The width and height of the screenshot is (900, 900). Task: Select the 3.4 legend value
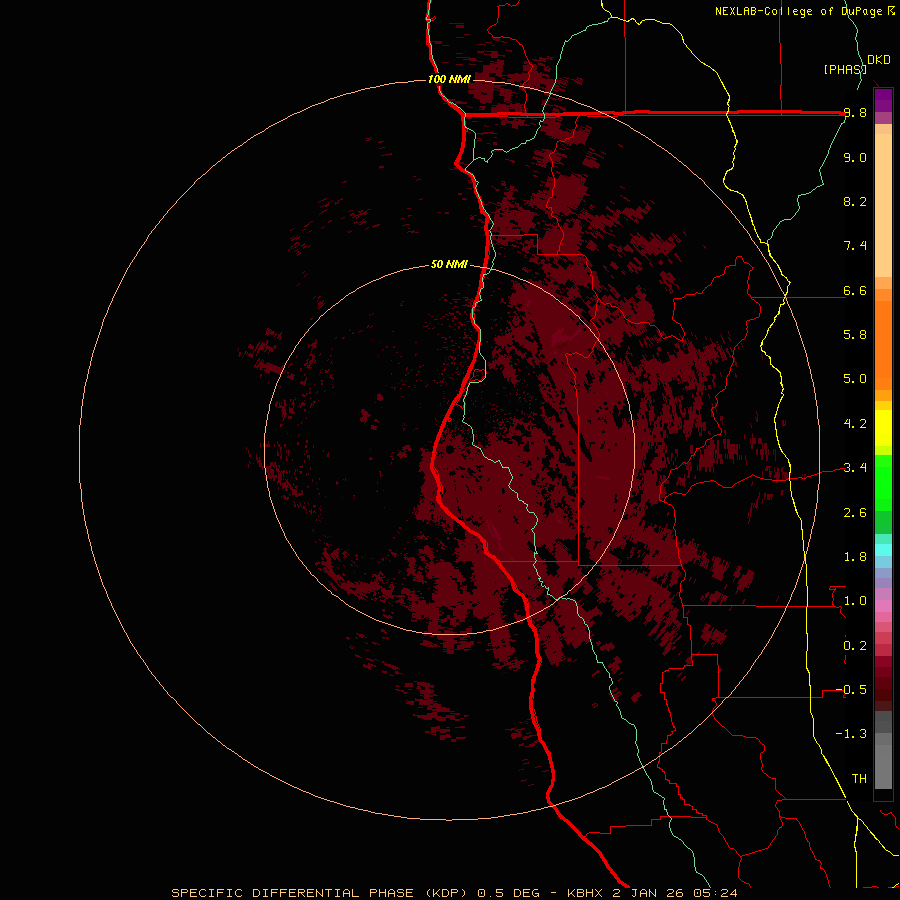pyautogui.click(x=855, y=468)
